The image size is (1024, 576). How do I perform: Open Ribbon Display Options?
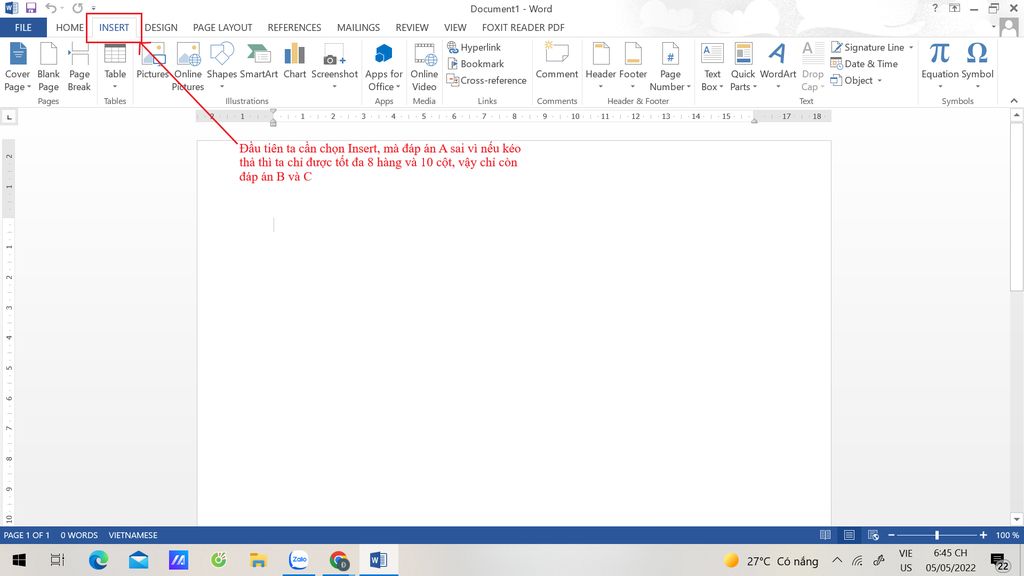(954, 8)
